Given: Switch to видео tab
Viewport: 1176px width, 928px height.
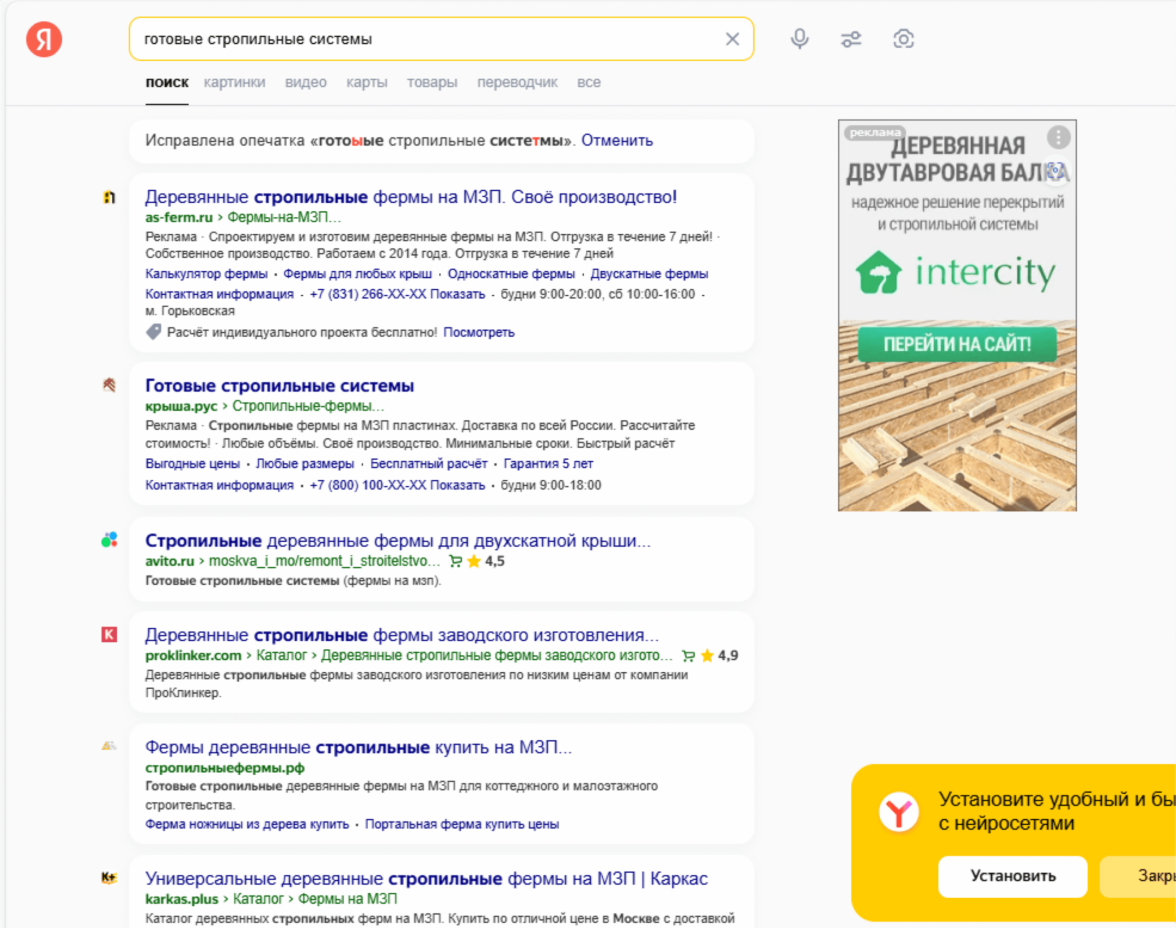Looking at the screenshot, I should 306,83.
